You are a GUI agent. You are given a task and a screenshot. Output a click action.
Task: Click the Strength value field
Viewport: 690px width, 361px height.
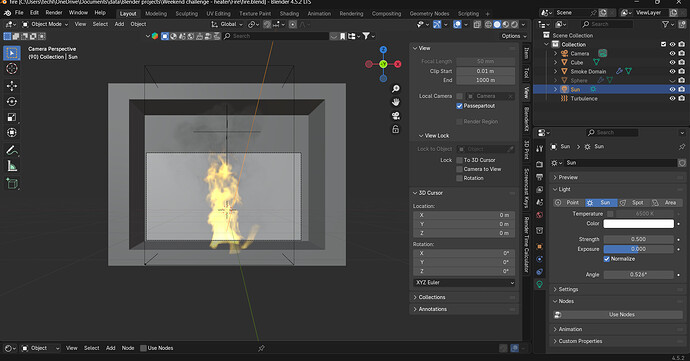(x=639, y=239)
